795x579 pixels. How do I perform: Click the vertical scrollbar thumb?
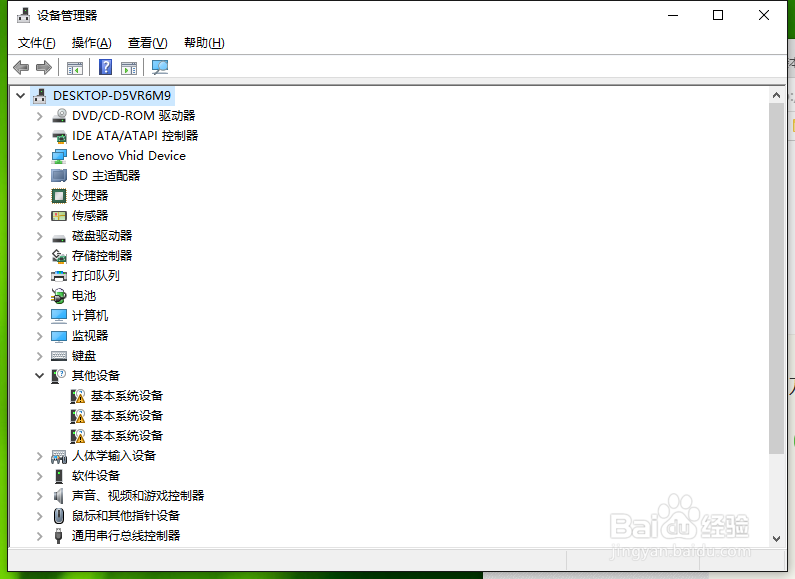(x=776, y=278)
